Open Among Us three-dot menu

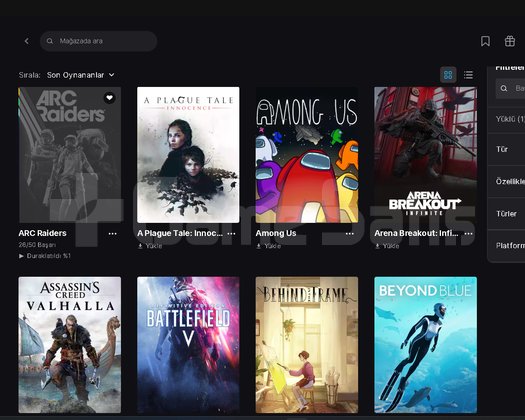350,233
